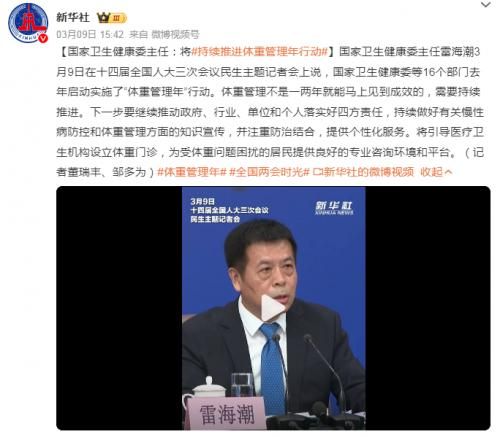
Task: Open hashtag #持续推进体重管理年行动#
Action: coord(260,52)
